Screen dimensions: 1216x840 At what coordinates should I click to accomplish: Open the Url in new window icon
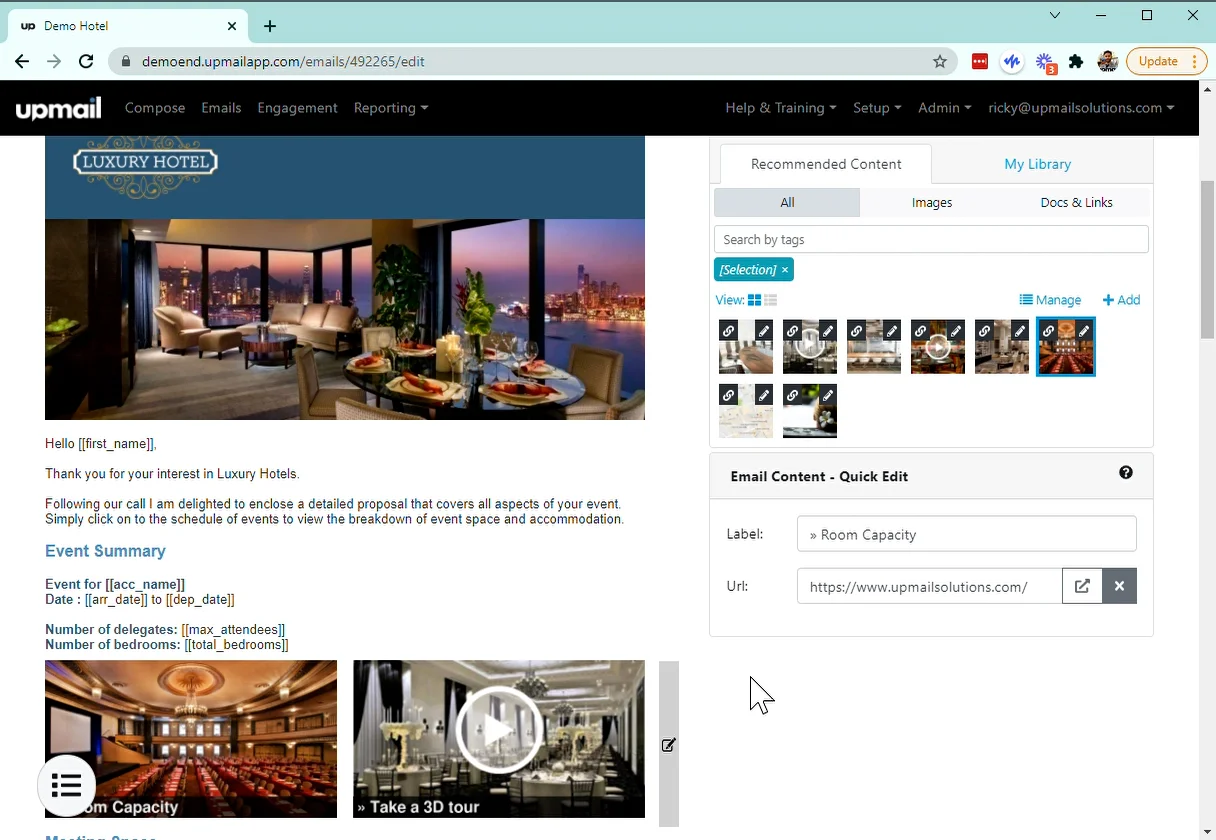(1082, 586)
